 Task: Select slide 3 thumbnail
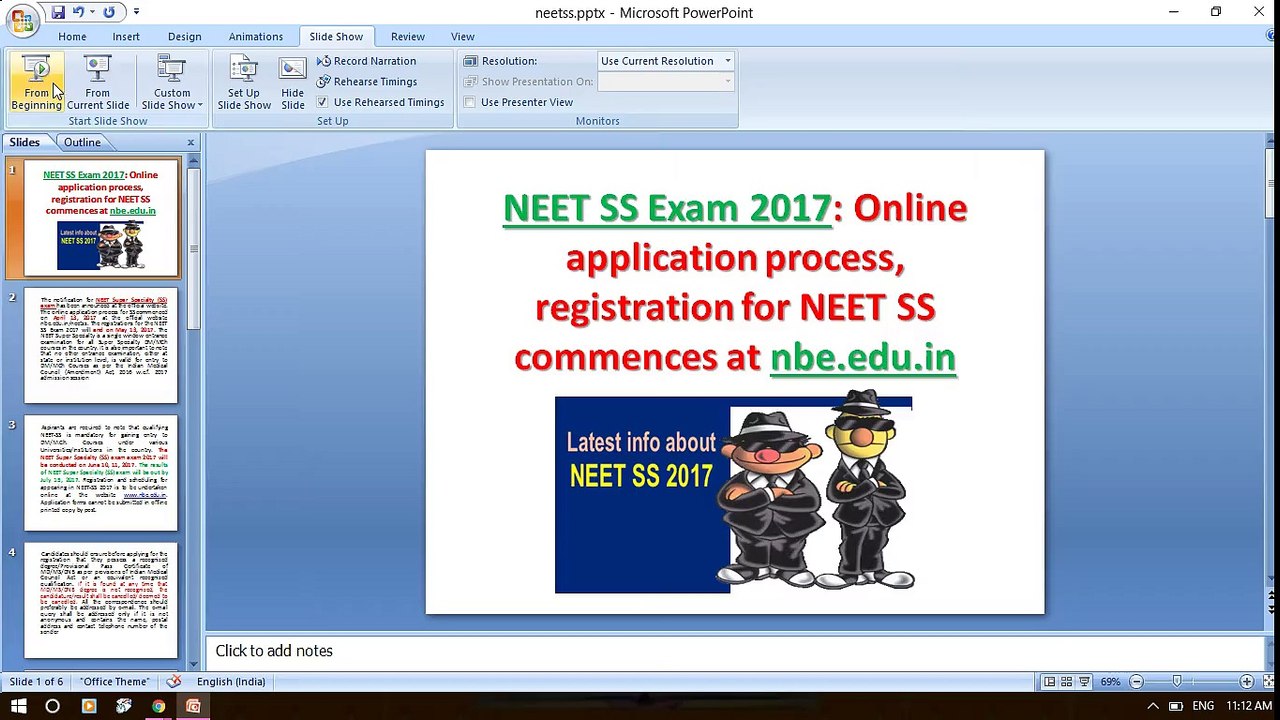tap(101, 472)
